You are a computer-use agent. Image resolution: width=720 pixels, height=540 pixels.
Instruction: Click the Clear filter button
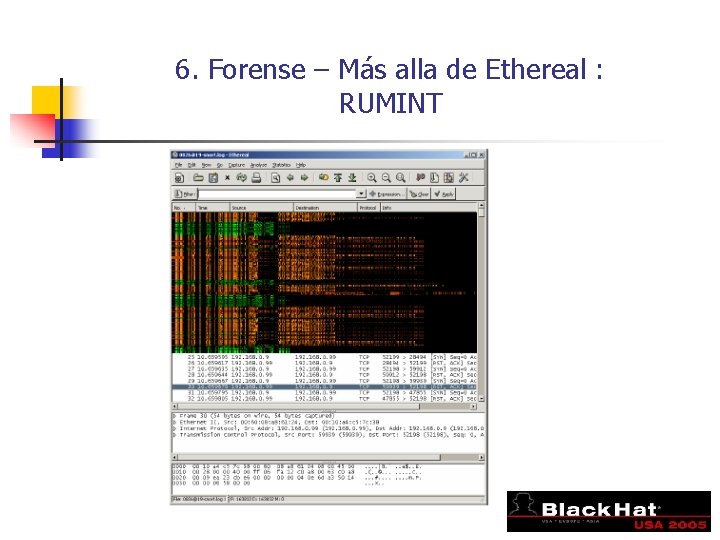(419, 194)
